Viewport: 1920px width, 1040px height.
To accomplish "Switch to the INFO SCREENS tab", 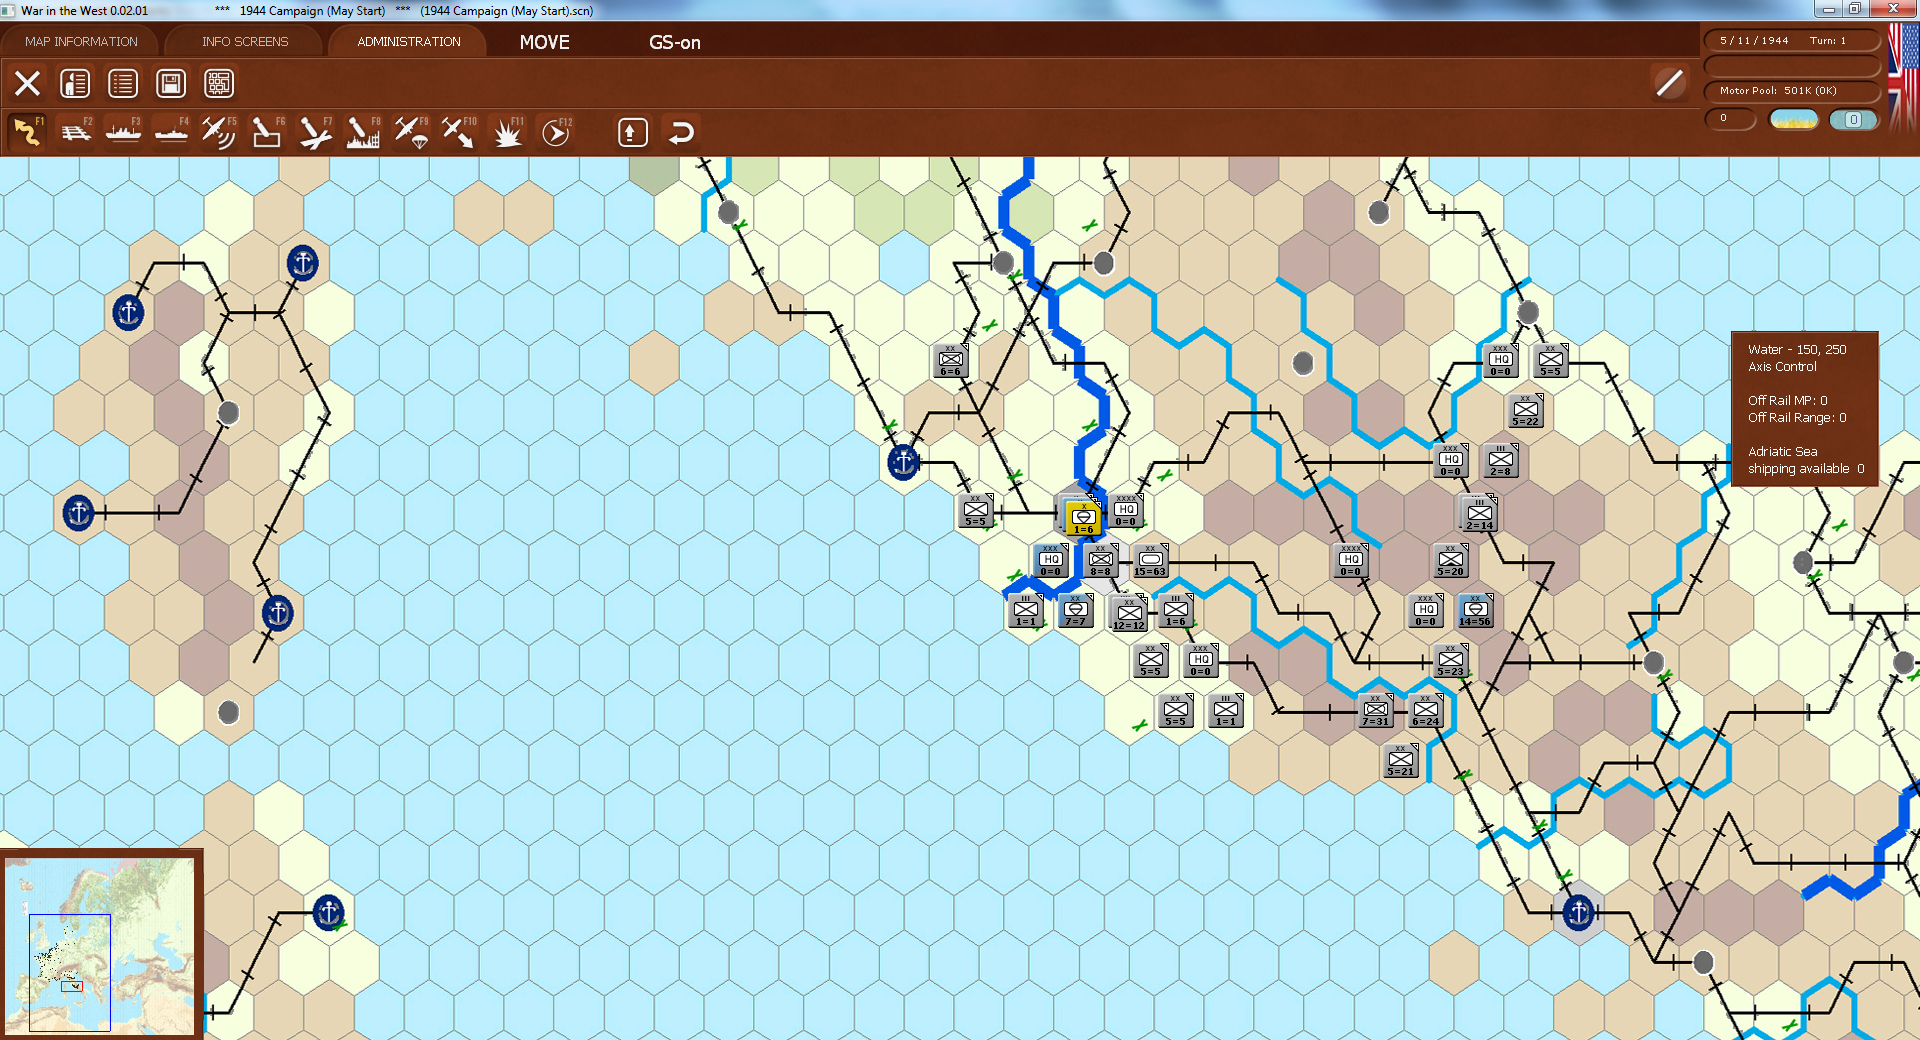I will click(x=245, y=42).
